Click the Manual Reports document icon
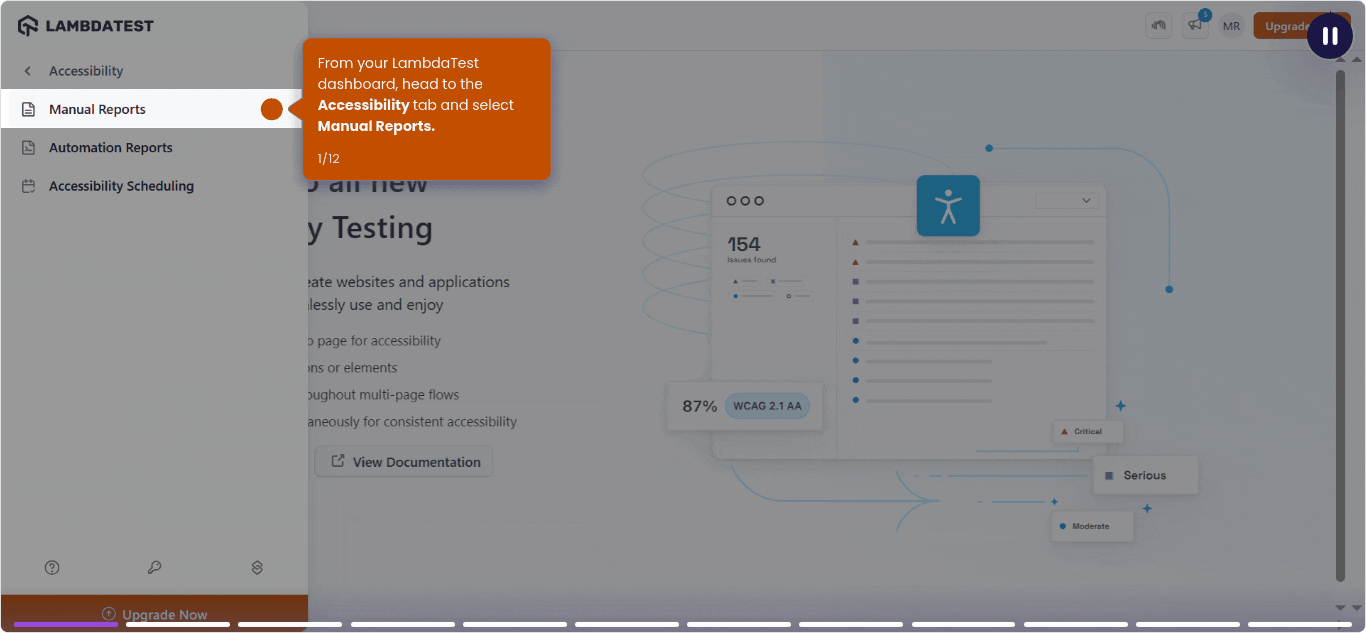 click(28, 109)
